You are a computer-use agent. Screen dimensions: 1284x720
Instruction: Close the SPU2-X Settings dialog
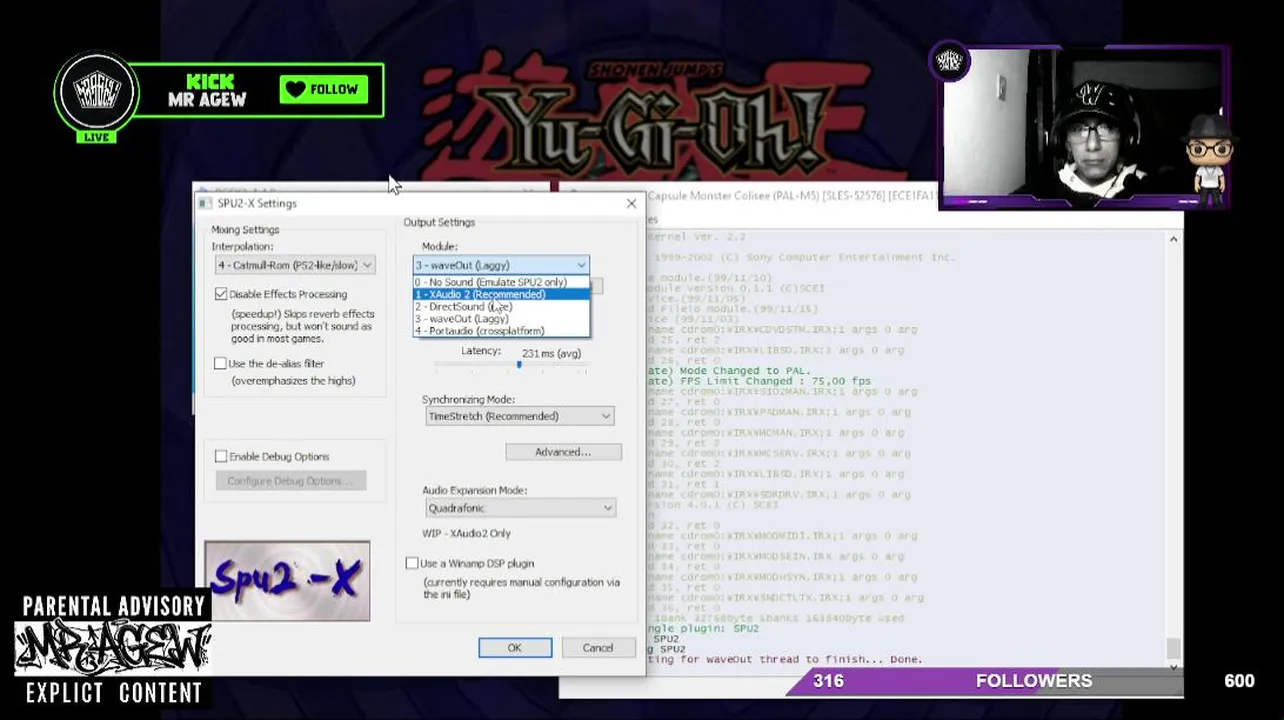click(x=631, y=203)
